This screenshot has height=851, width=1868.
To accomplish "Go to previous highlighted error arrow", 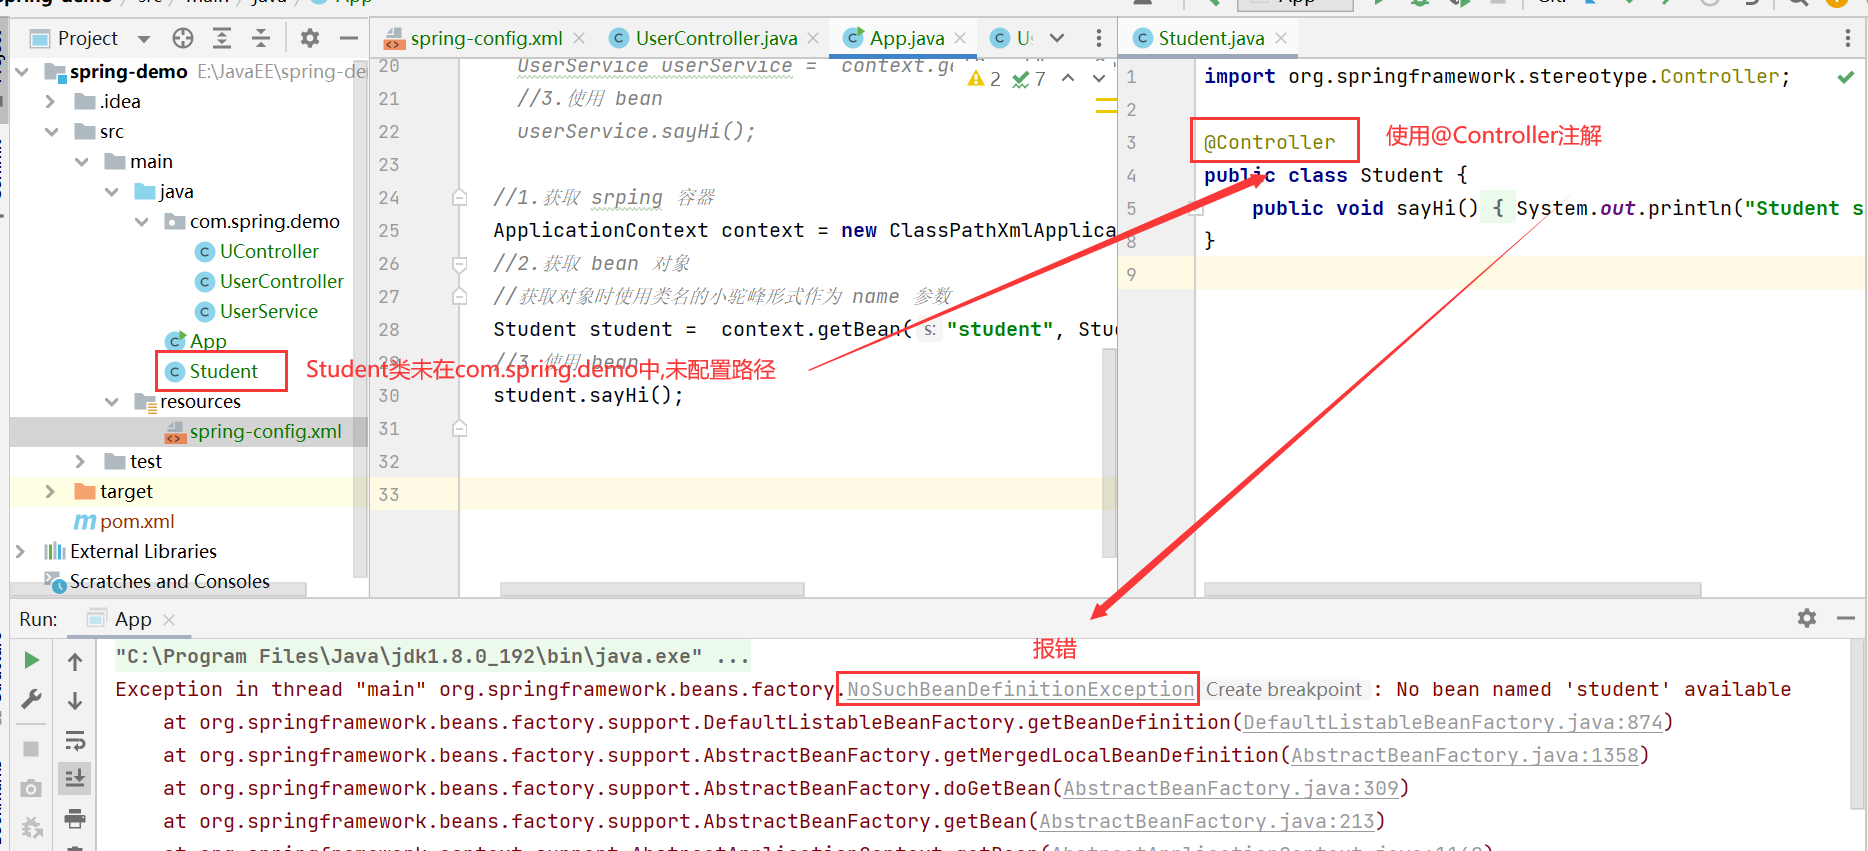I will [1068, 78].
